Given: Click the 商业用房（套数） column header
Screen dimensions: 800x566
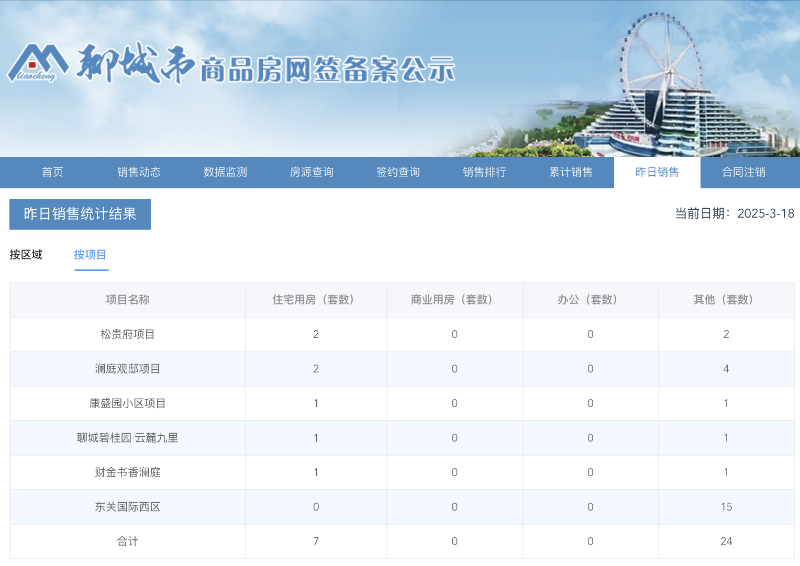Looking at the screenshot, I should tap(454, 300).
